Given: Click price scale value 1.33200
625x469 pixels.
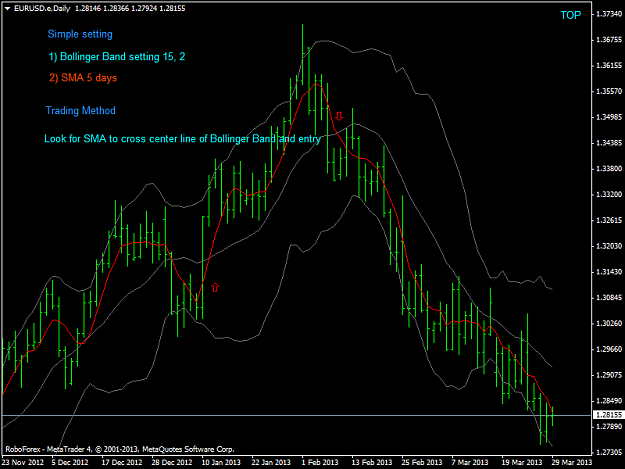Looking at the screenshot, I should [x=609, y=194].
